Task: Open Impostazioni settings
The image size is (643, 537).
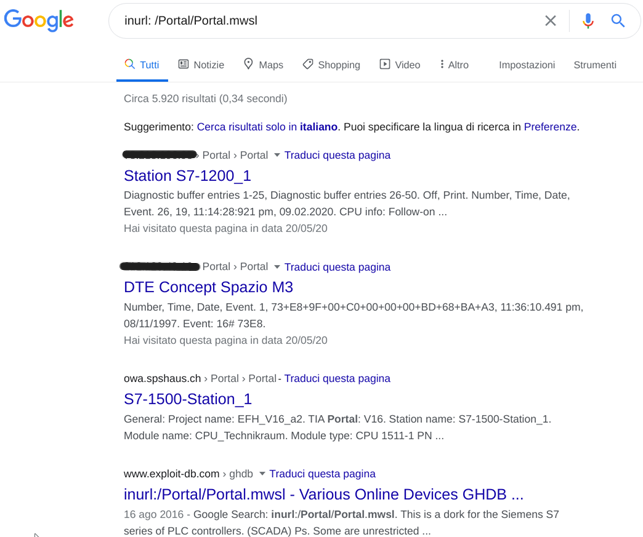Action: (527, 65)
